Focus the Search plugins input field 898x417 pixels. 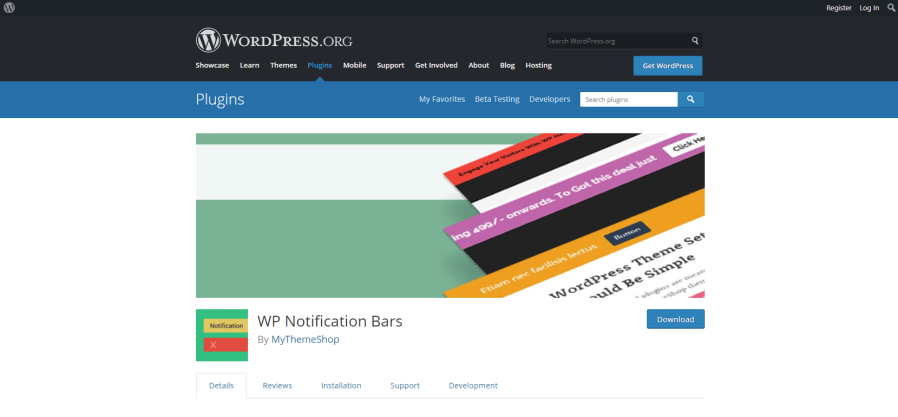(629, 99)
